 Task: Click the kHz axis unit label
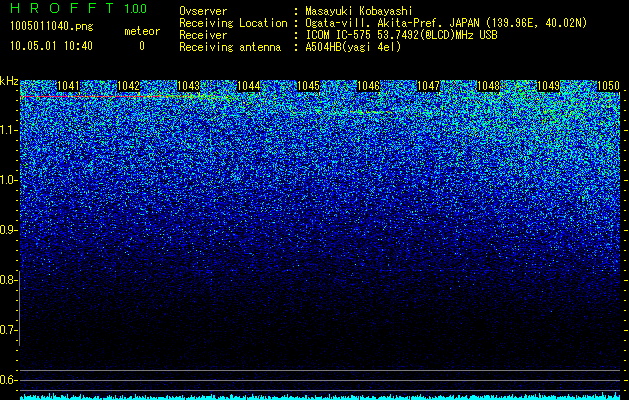point(9,81)
